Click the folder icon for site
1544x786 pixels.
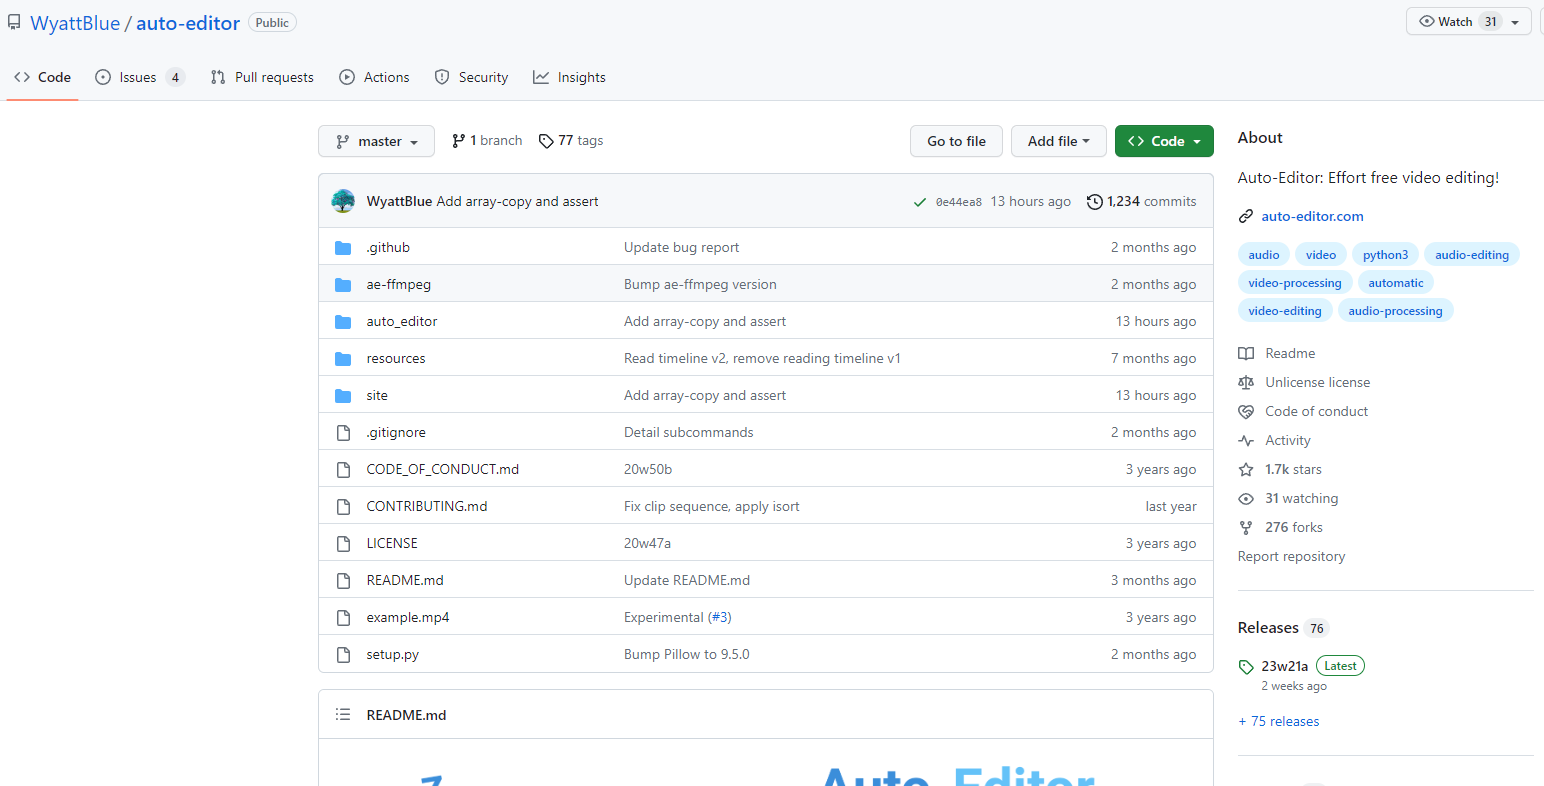click(x=343, y=395)
